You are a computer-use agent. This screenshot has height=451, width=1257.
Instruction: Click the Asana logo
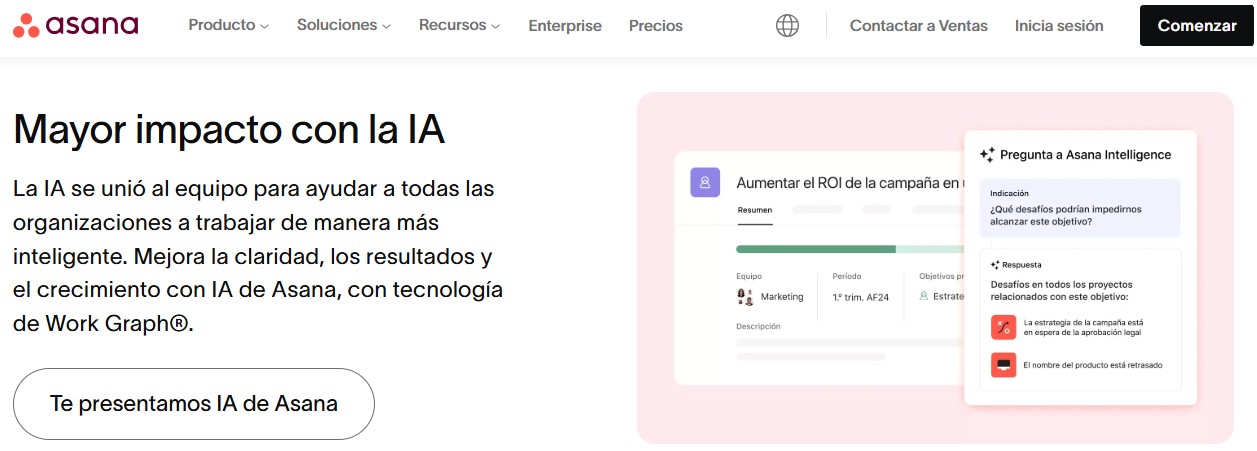75,26
